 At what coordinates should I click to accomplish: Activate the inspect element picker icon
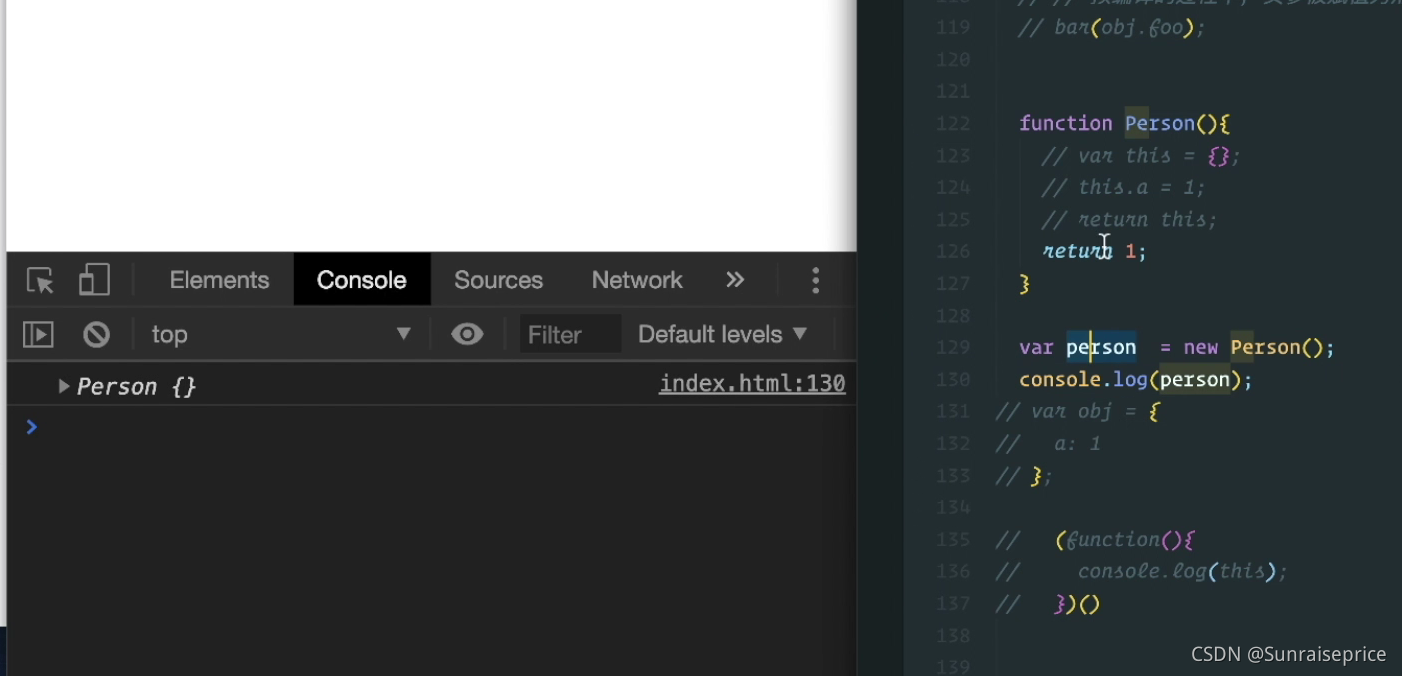click(x=40, y=280)
